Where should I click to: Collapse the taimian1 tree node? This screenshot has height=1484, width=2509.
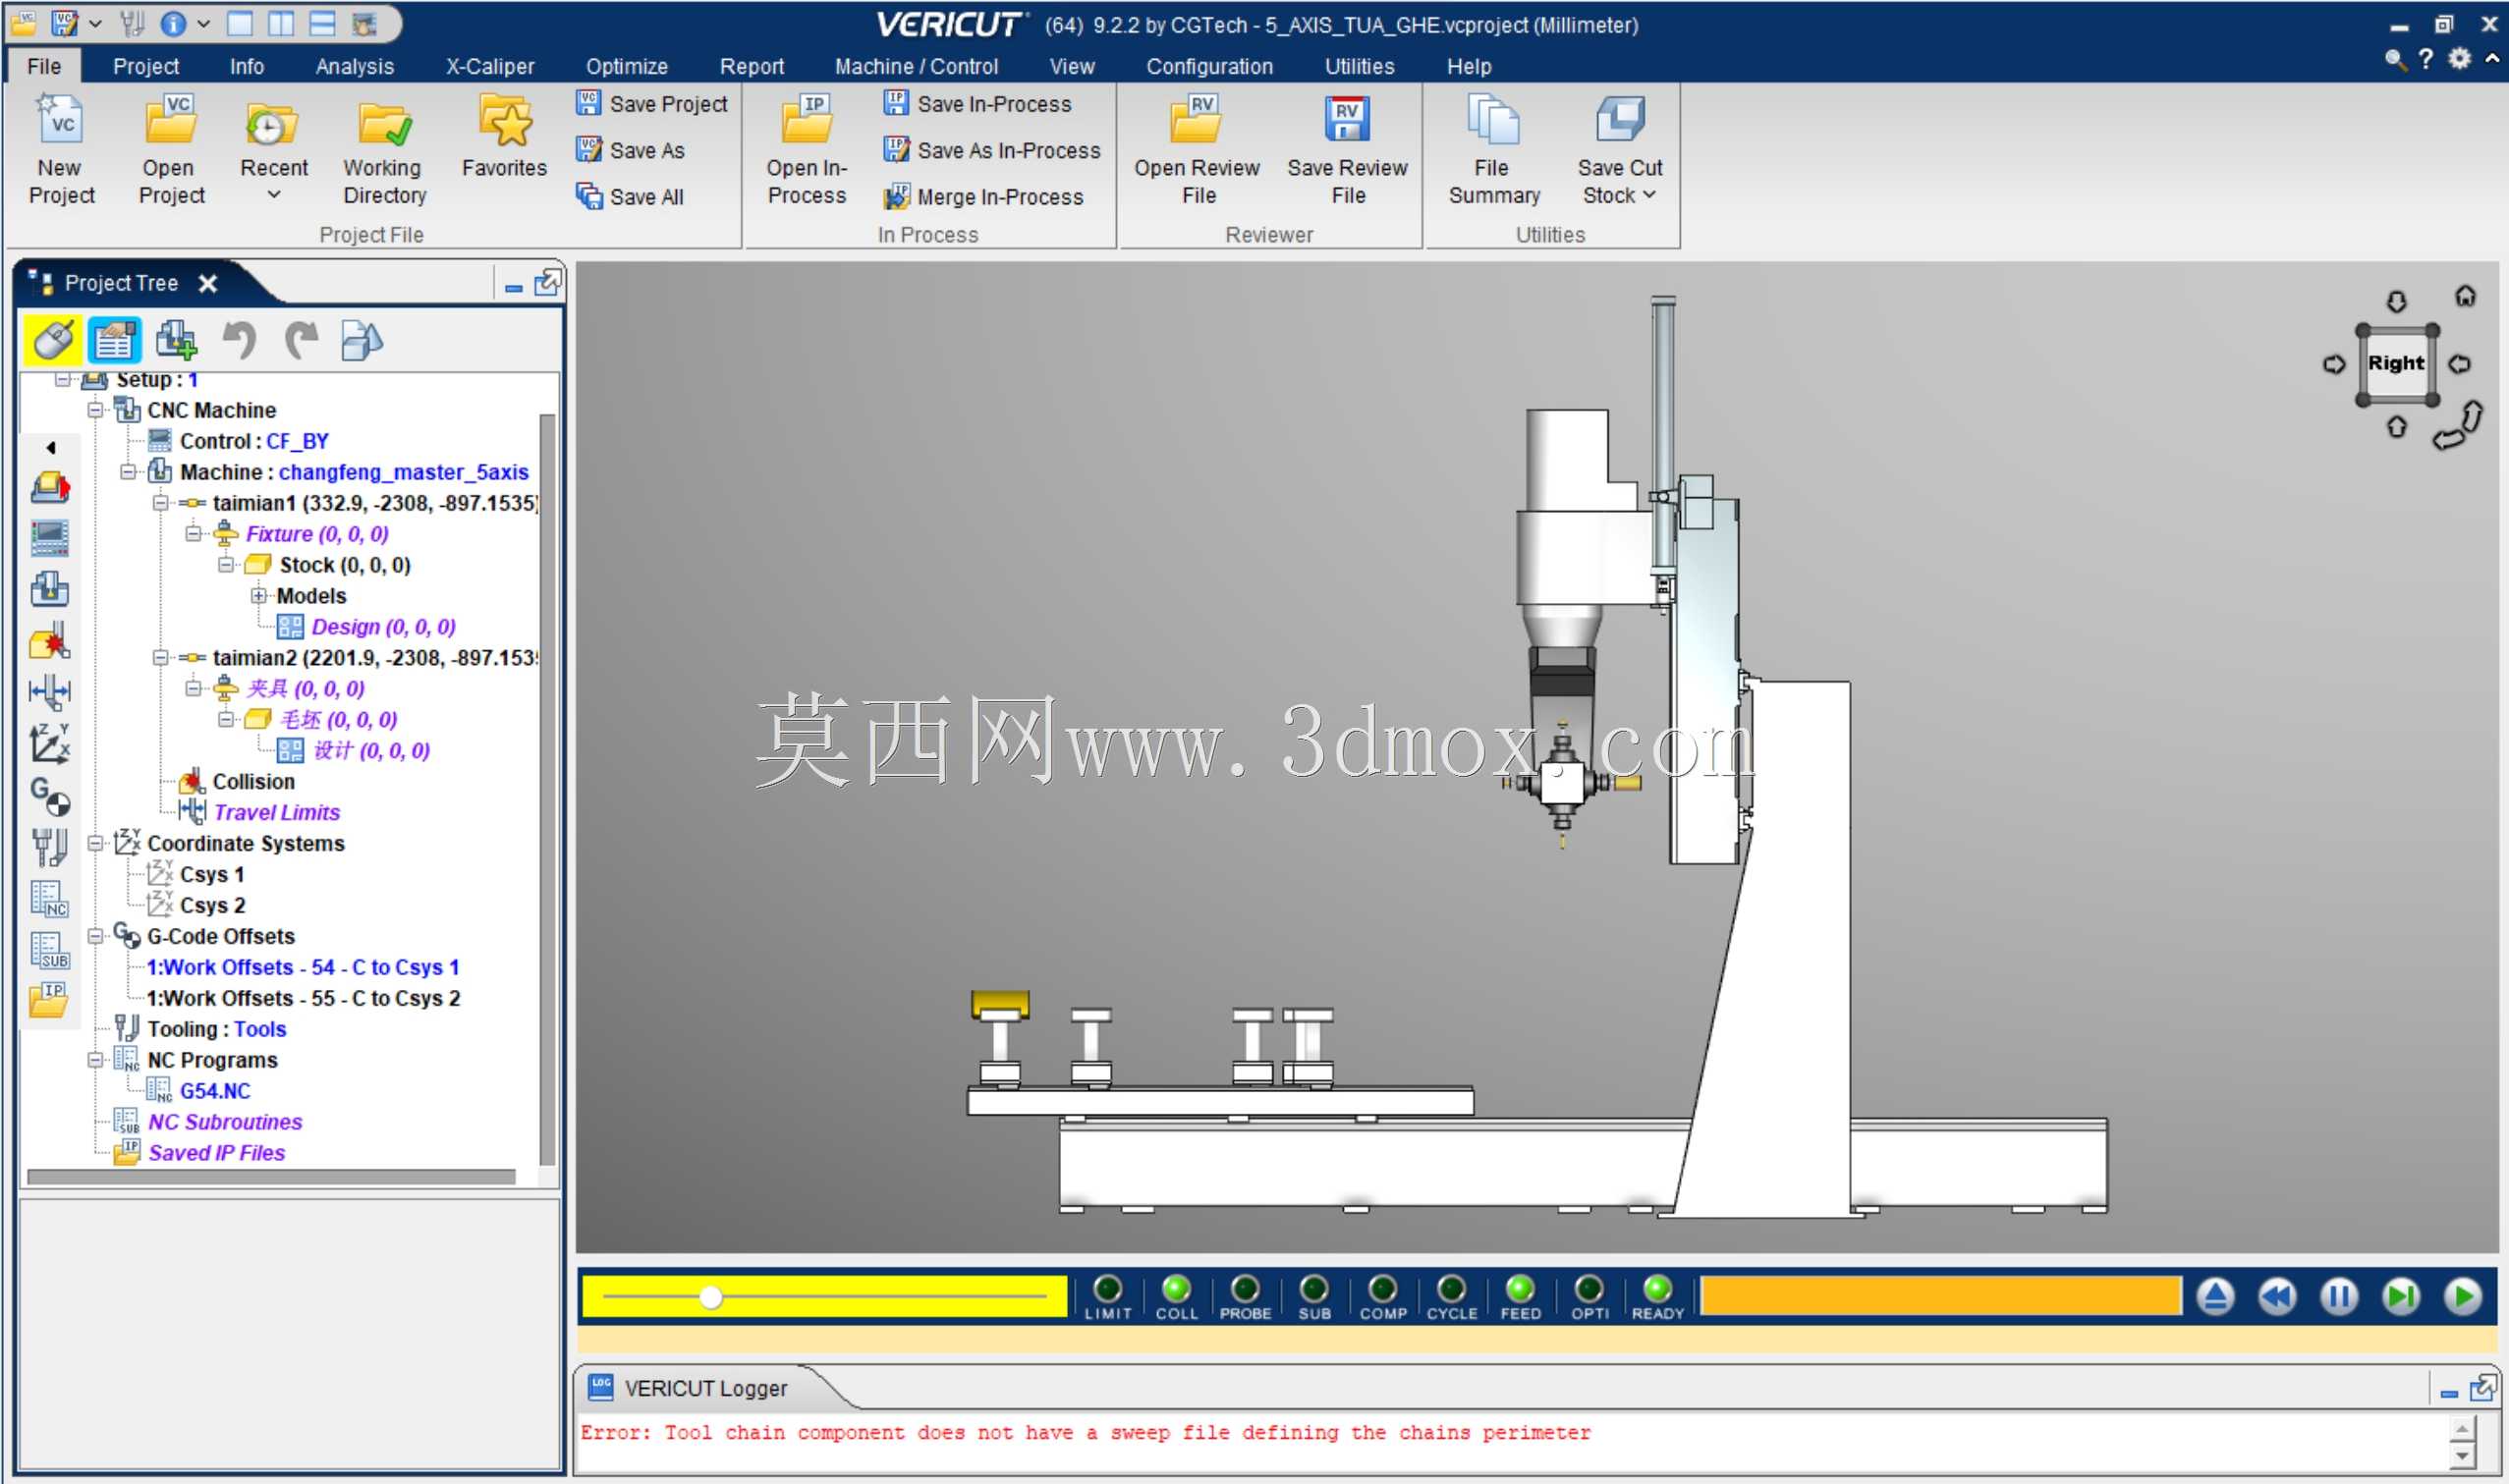point(160,503)
